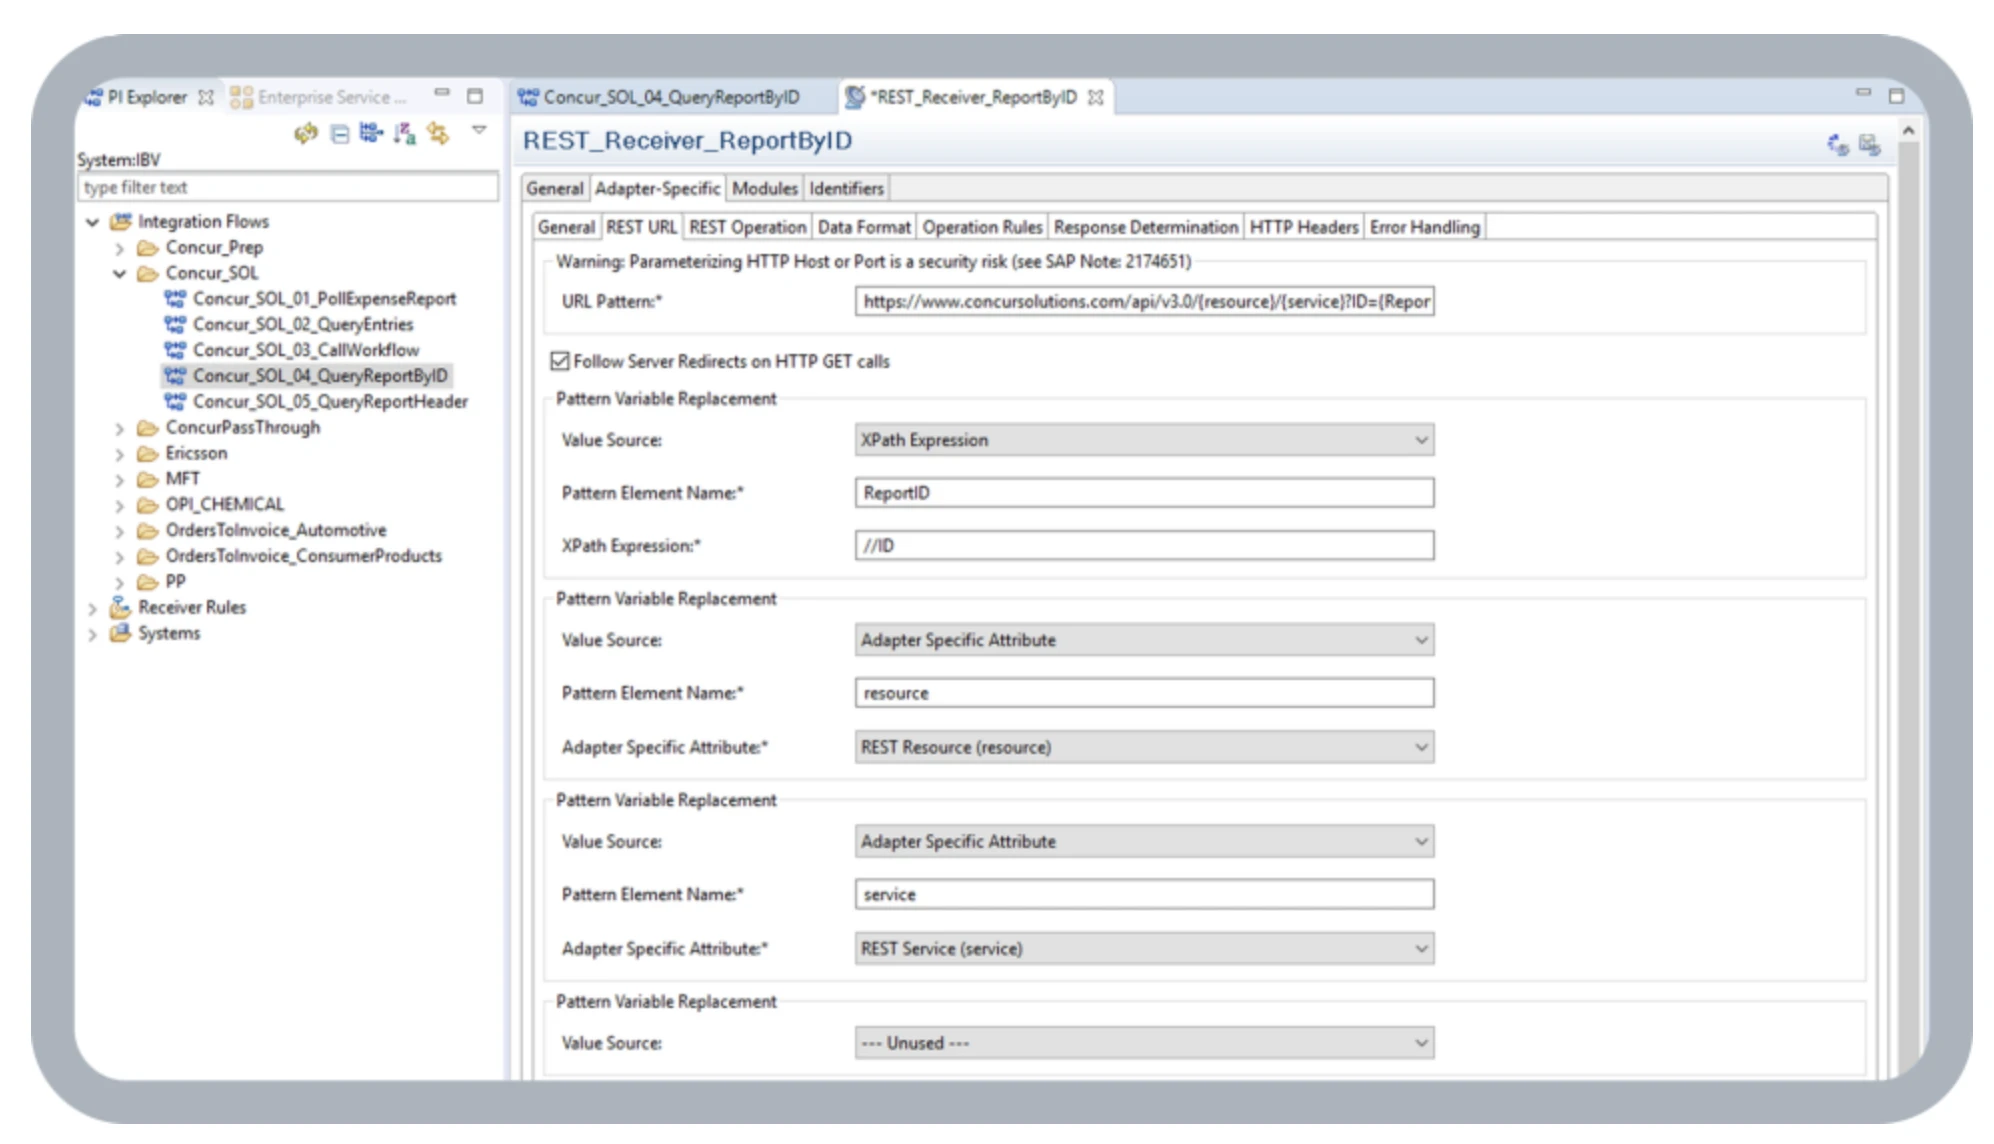Click the Concur_SOL_04_QueryReportByID tree icon
This screenshot has height=1144, width=1994.
click(x=175, y=376)
